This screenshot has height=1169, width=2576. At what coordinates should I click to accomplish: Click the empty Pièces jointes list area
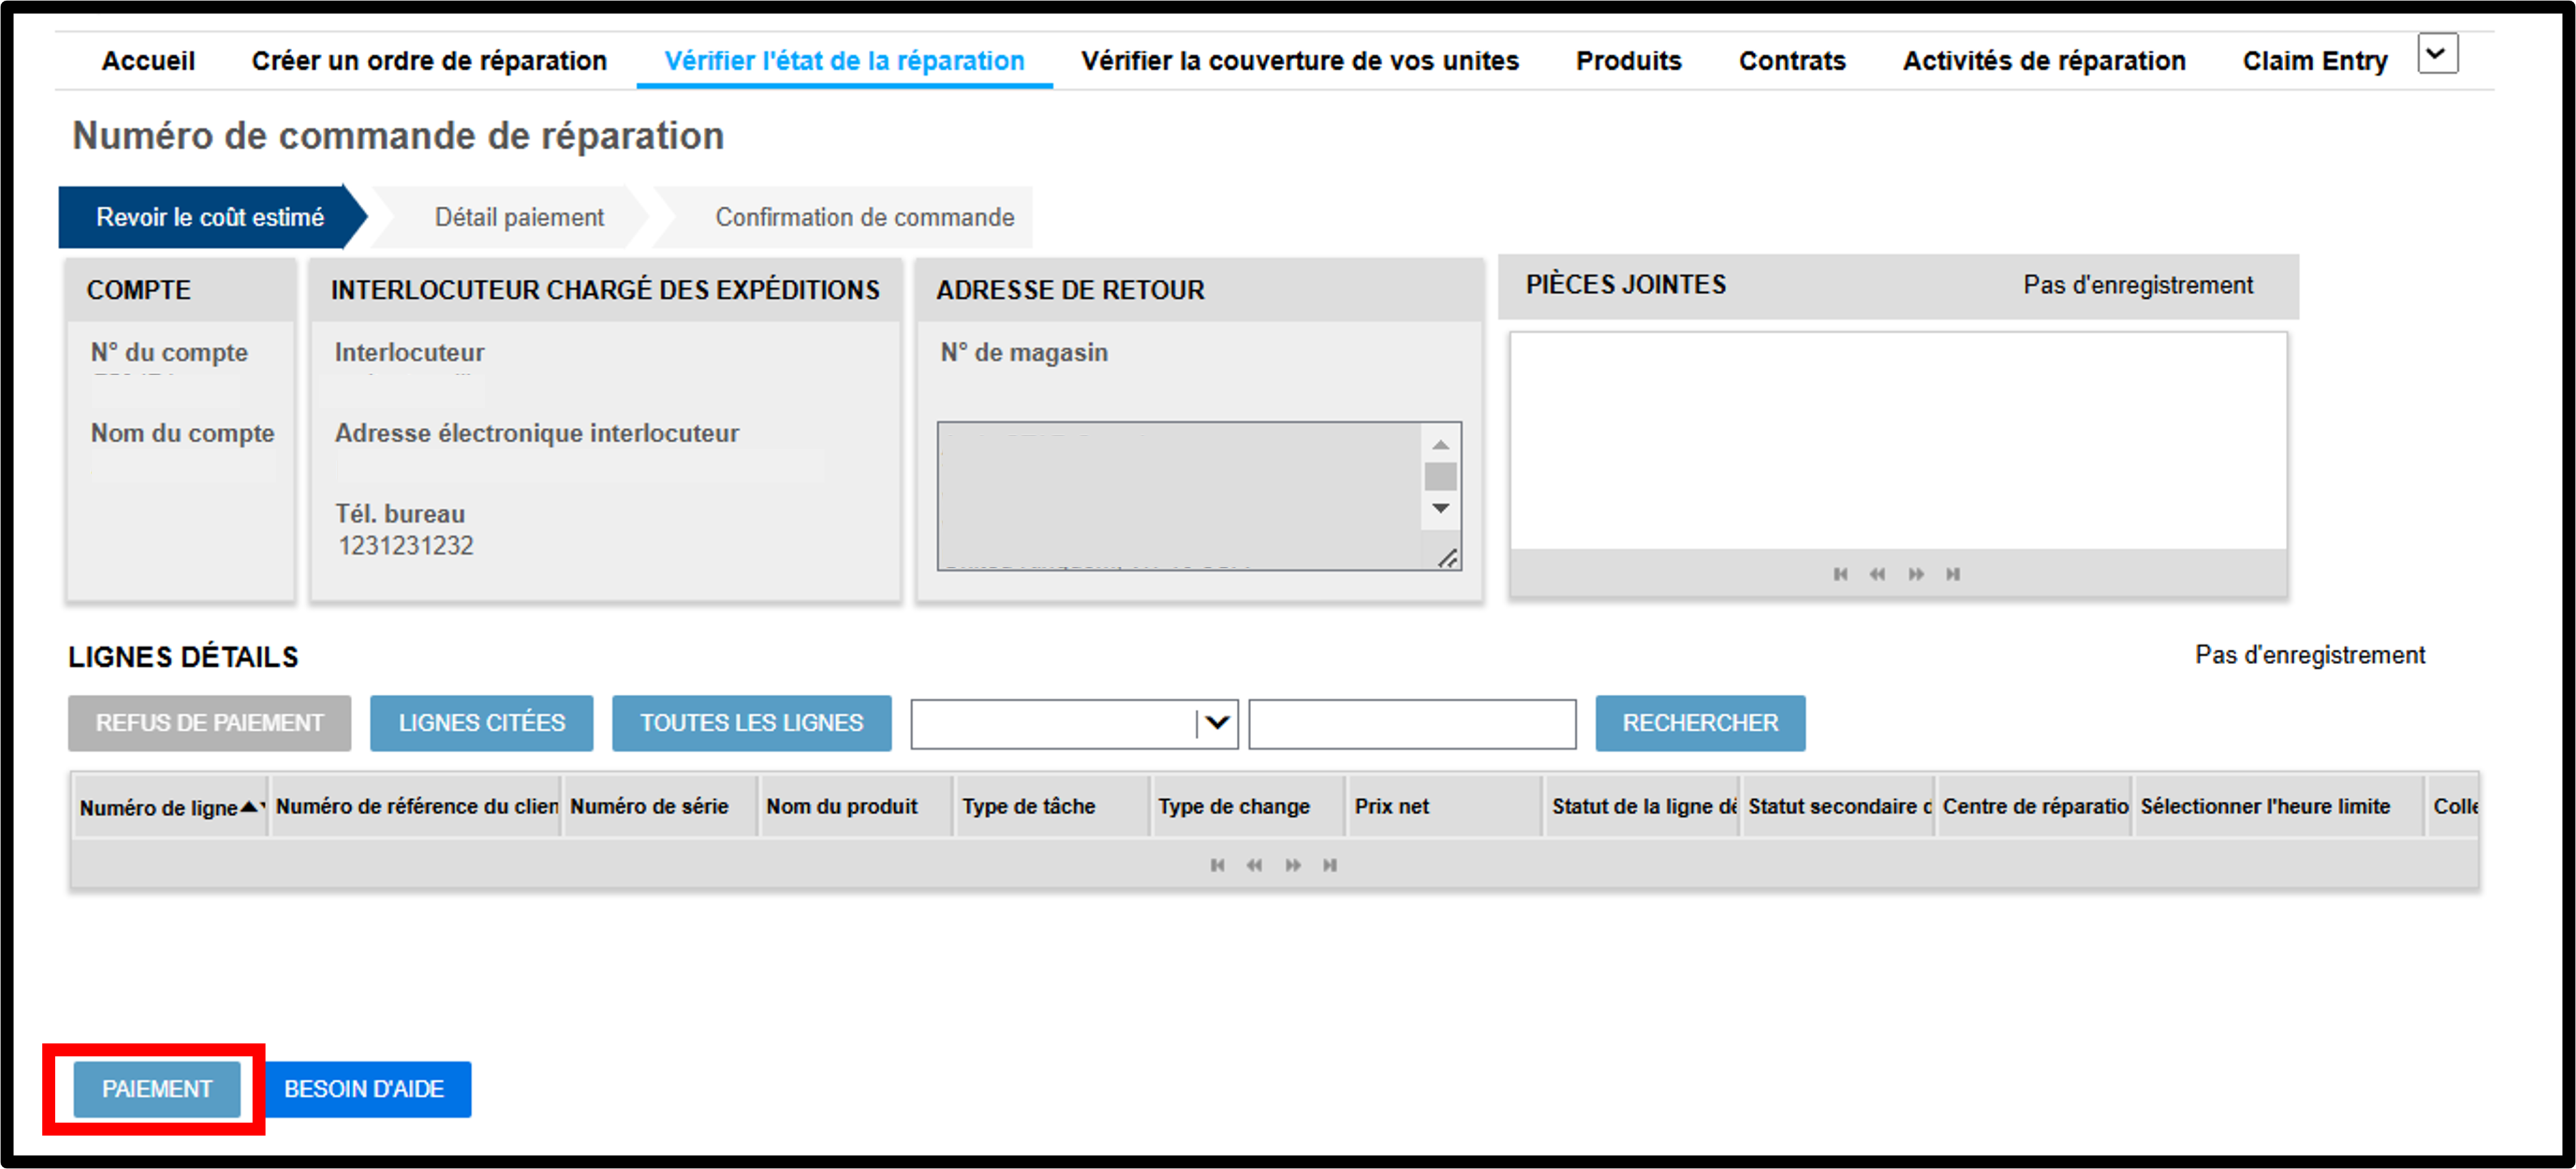coord(1898,441)
